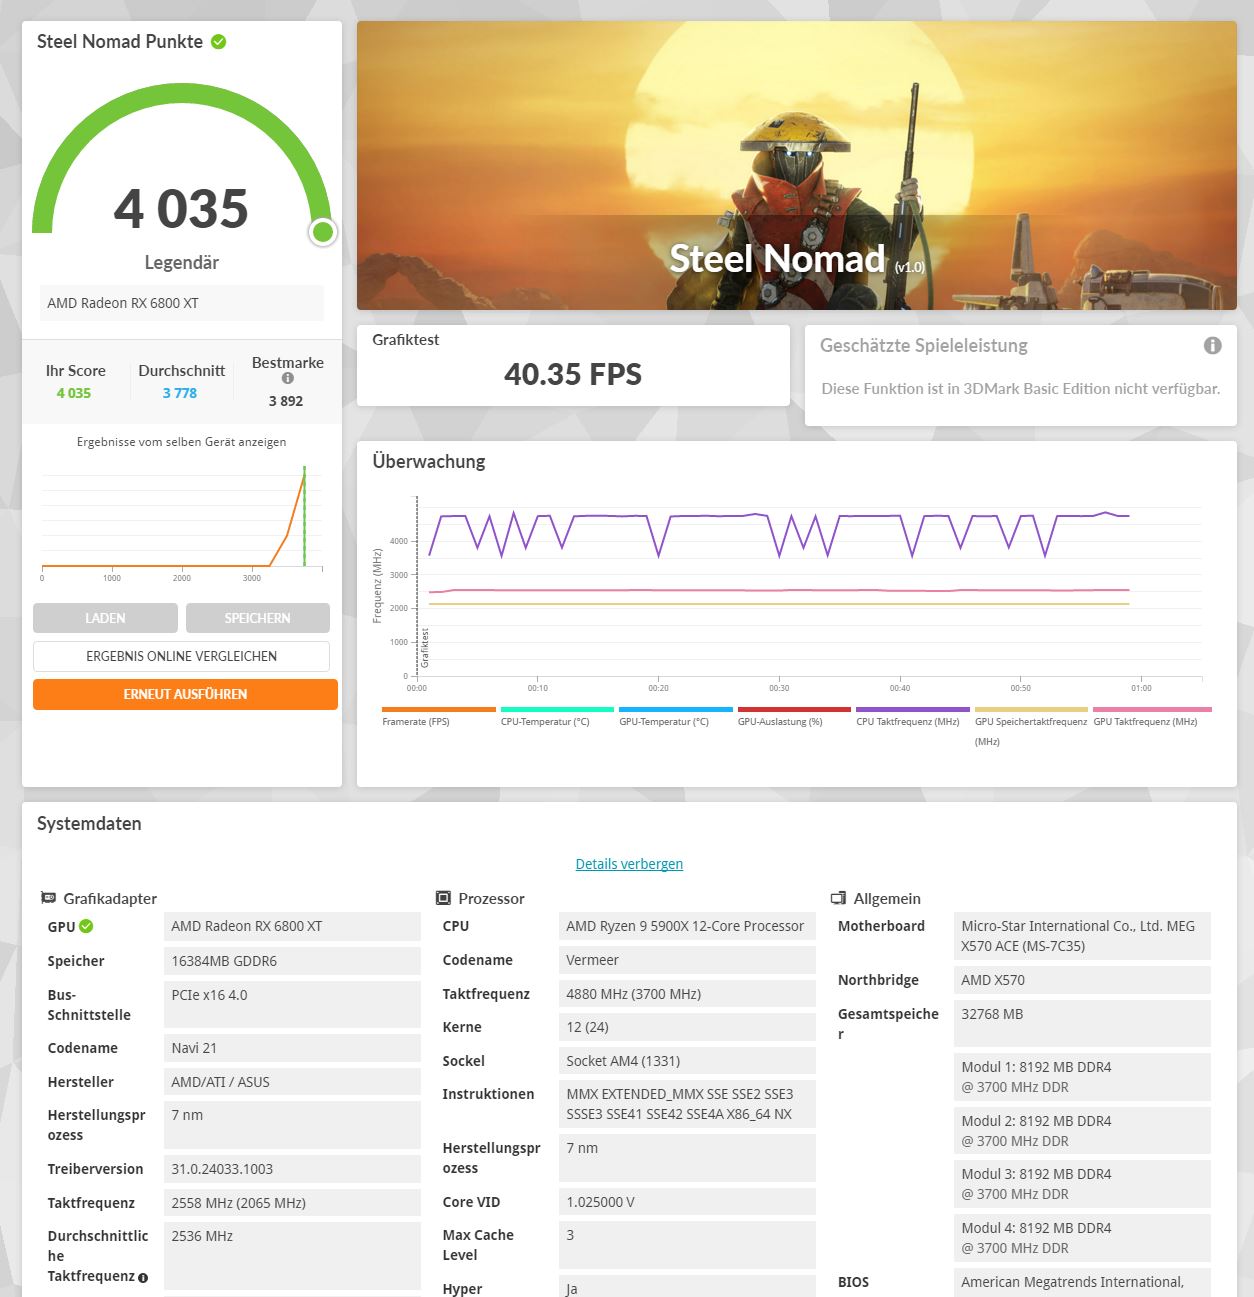This screenshot has width=1254, height=1297.
Task: Click the Prozessor section icon
Action: (x=443, y=898)
